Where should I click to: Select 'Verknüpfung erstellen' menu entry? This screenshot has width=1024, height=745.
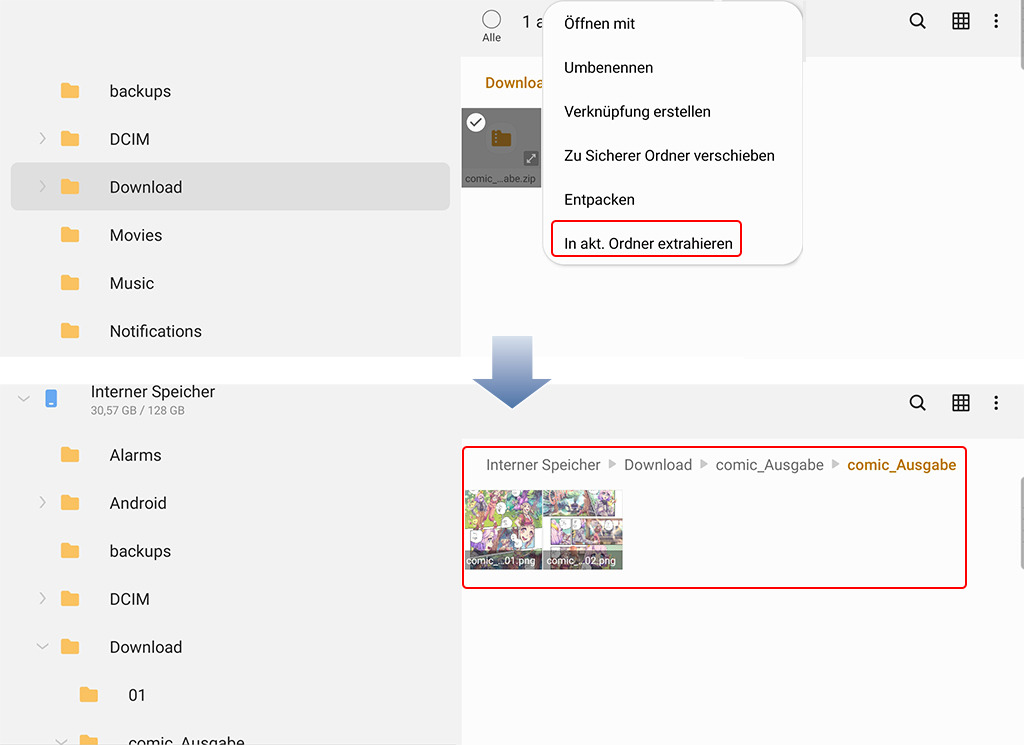(637, 112)
